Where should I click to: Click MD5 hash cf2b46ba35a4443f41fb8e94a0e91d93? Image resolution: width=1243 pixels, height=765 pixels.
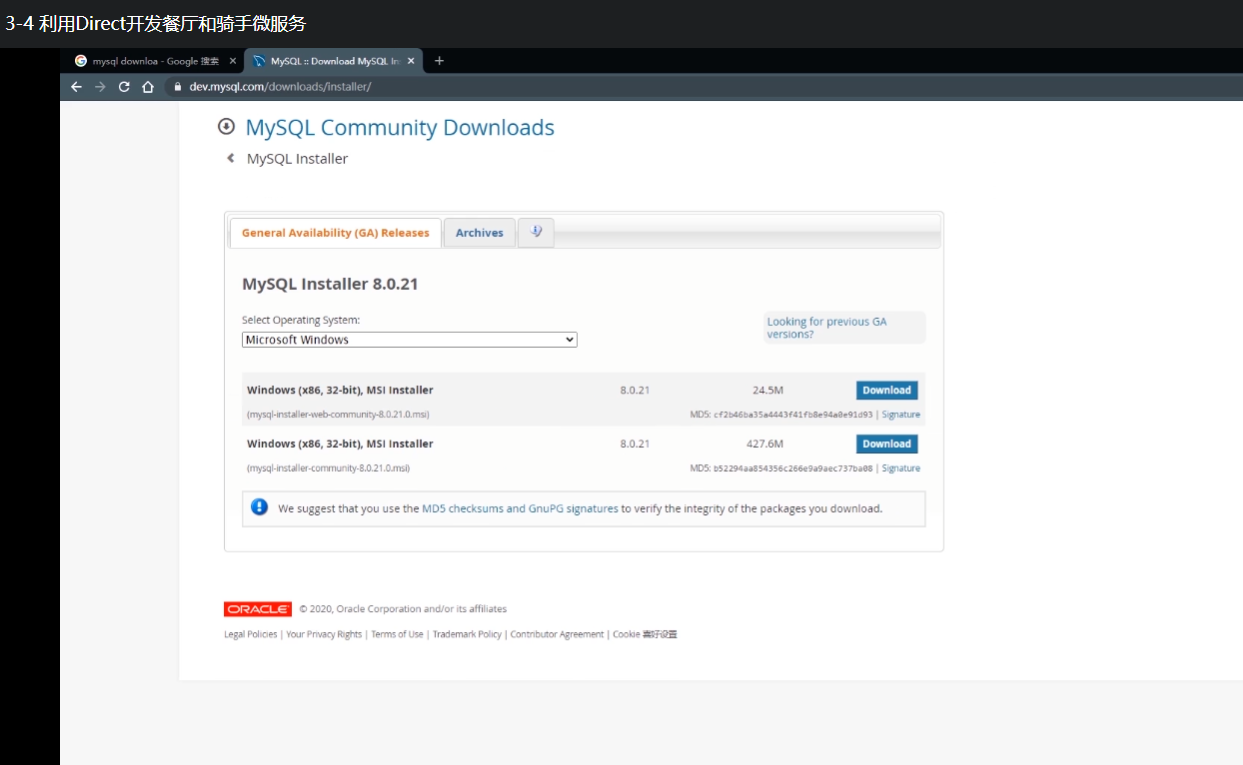(793, 414)
